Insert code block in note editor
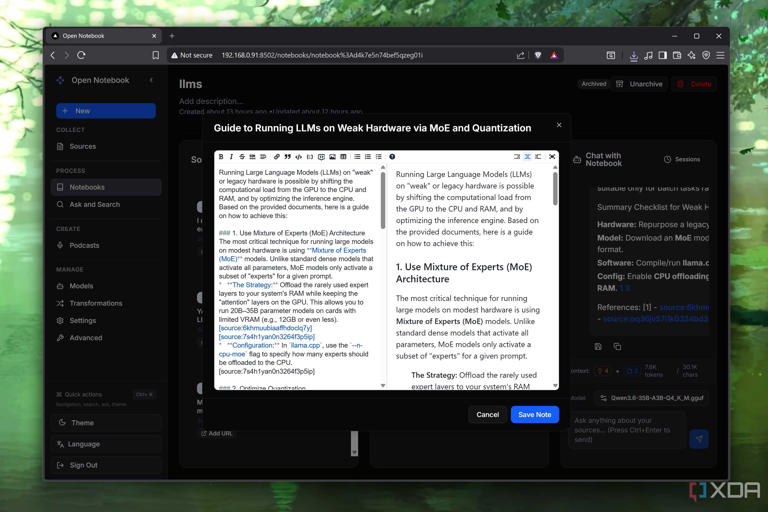The image size is (768, 512). point(310,157)
